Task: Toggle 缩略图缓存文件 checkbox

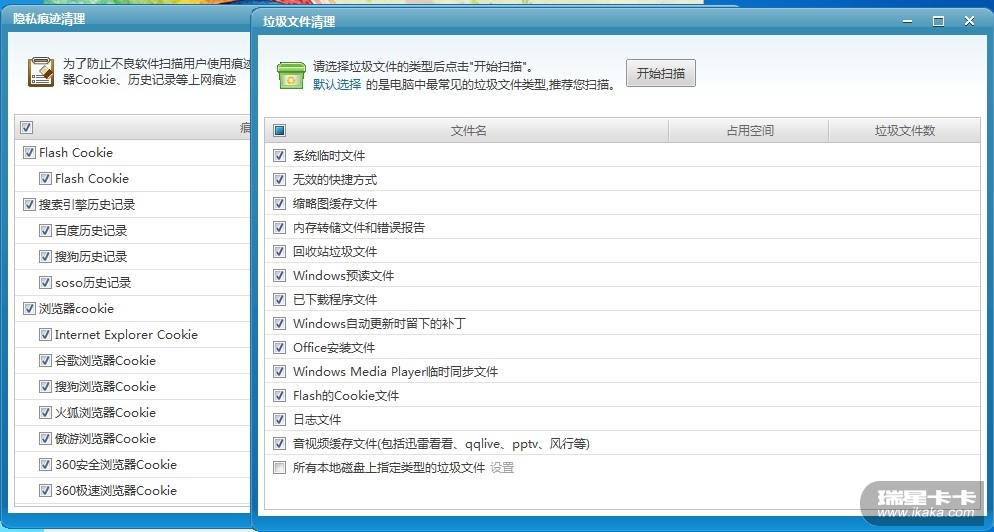Action: click(x=280, y=204)
